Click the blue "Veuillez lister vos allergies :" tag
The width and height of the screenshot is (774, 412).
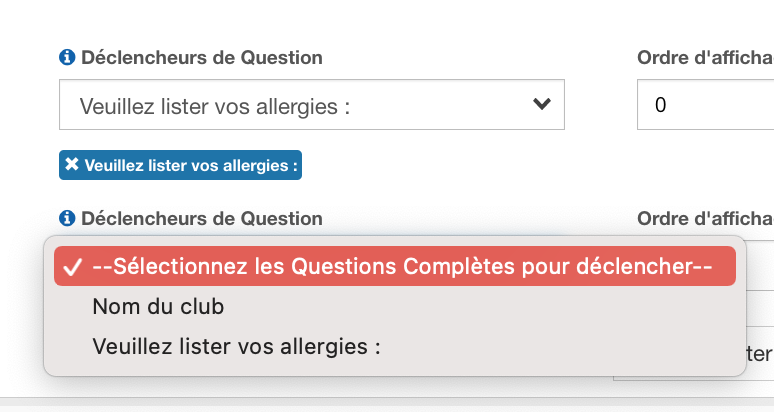(190, 166)
